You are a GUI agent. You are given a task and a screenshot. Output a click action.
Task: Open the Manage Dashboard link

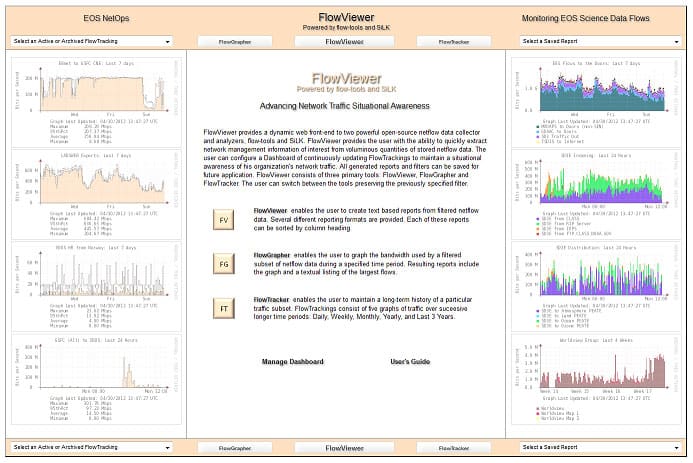pos(293,361)
